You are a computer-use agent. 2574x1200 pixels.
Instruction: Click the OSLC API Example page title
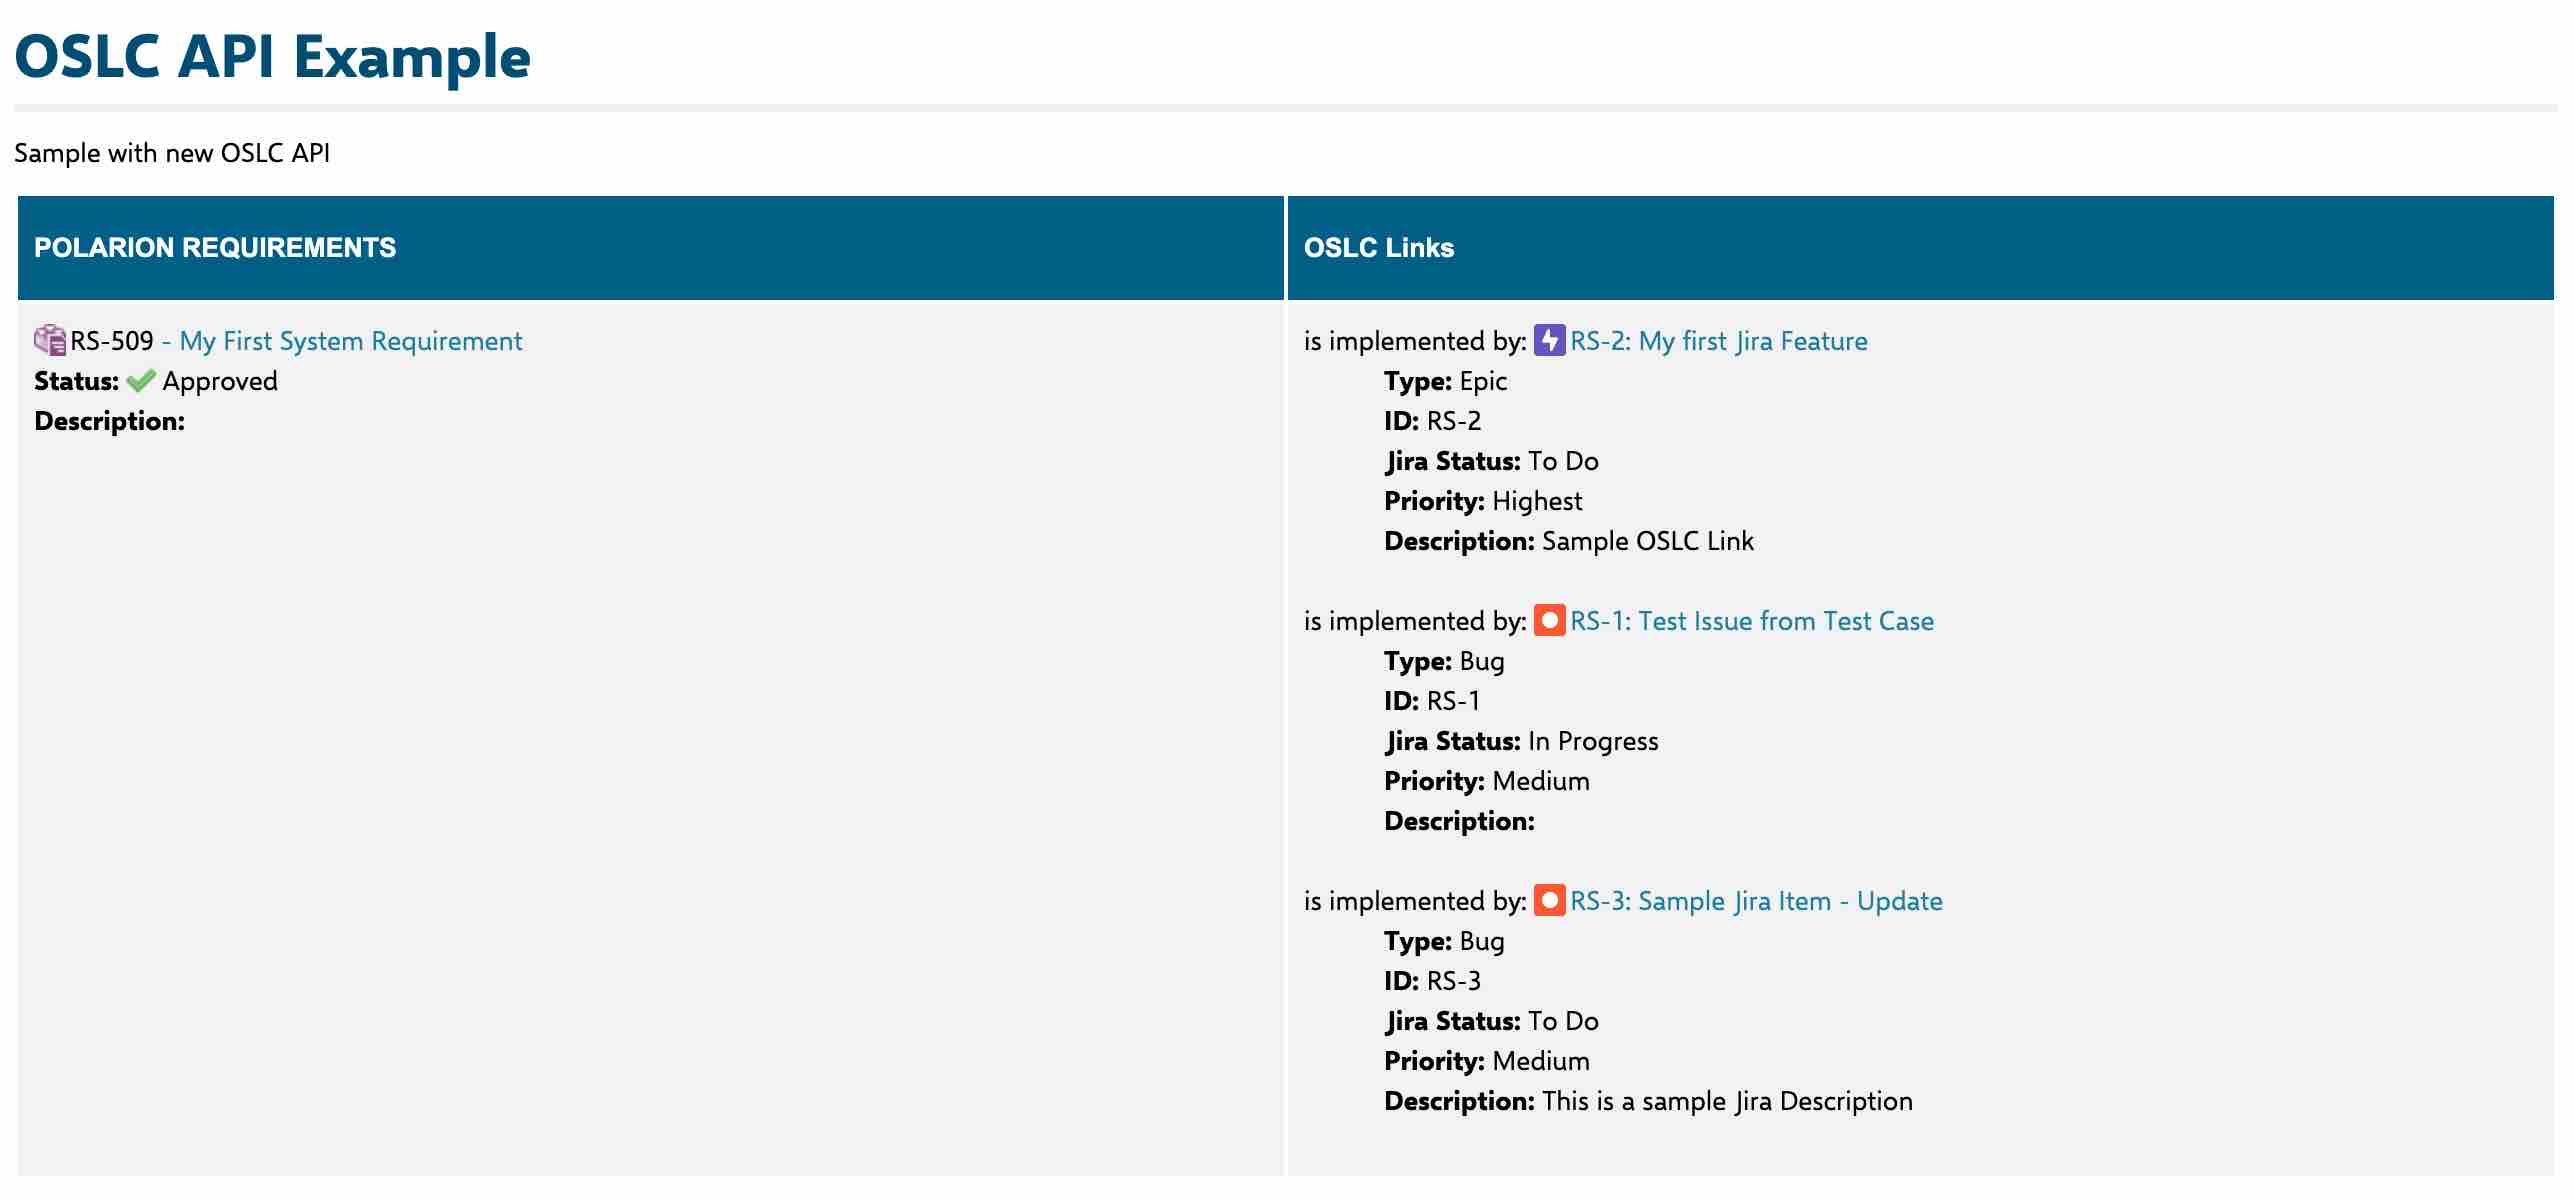272,57
